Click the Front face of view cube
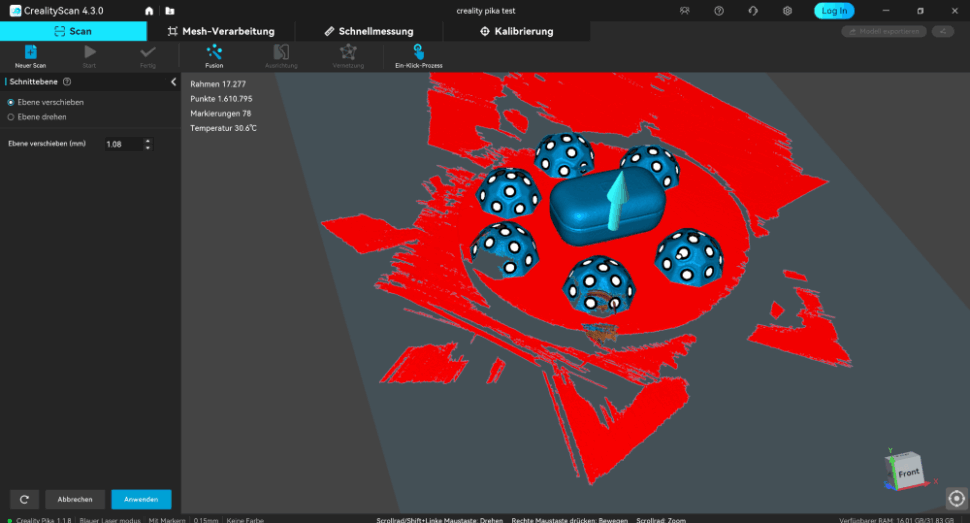Image resolution: width=970 pixels, height=523 pixels. (909, 473)
